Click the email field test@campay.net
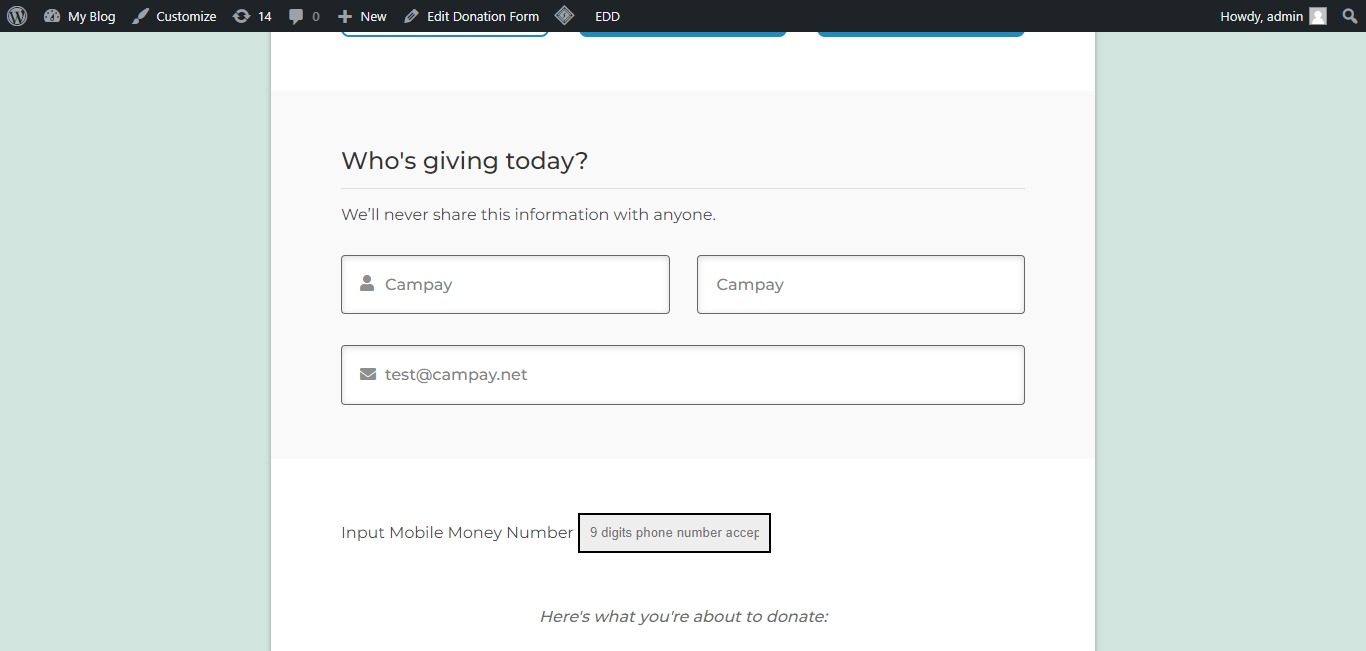The height and width of the screenshot is (651, 1366). [683, 375]
